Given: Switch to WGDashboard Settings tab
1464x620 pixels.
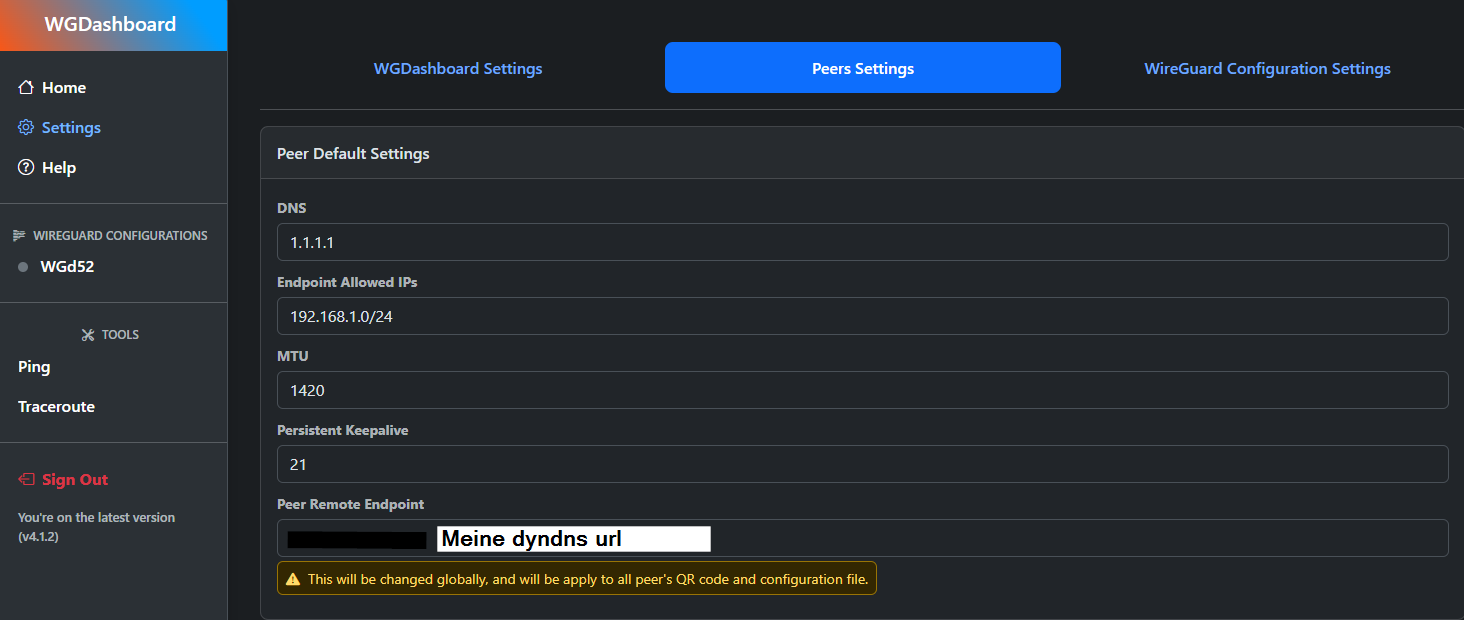Looking at the screenshot, I should (458, 69).
